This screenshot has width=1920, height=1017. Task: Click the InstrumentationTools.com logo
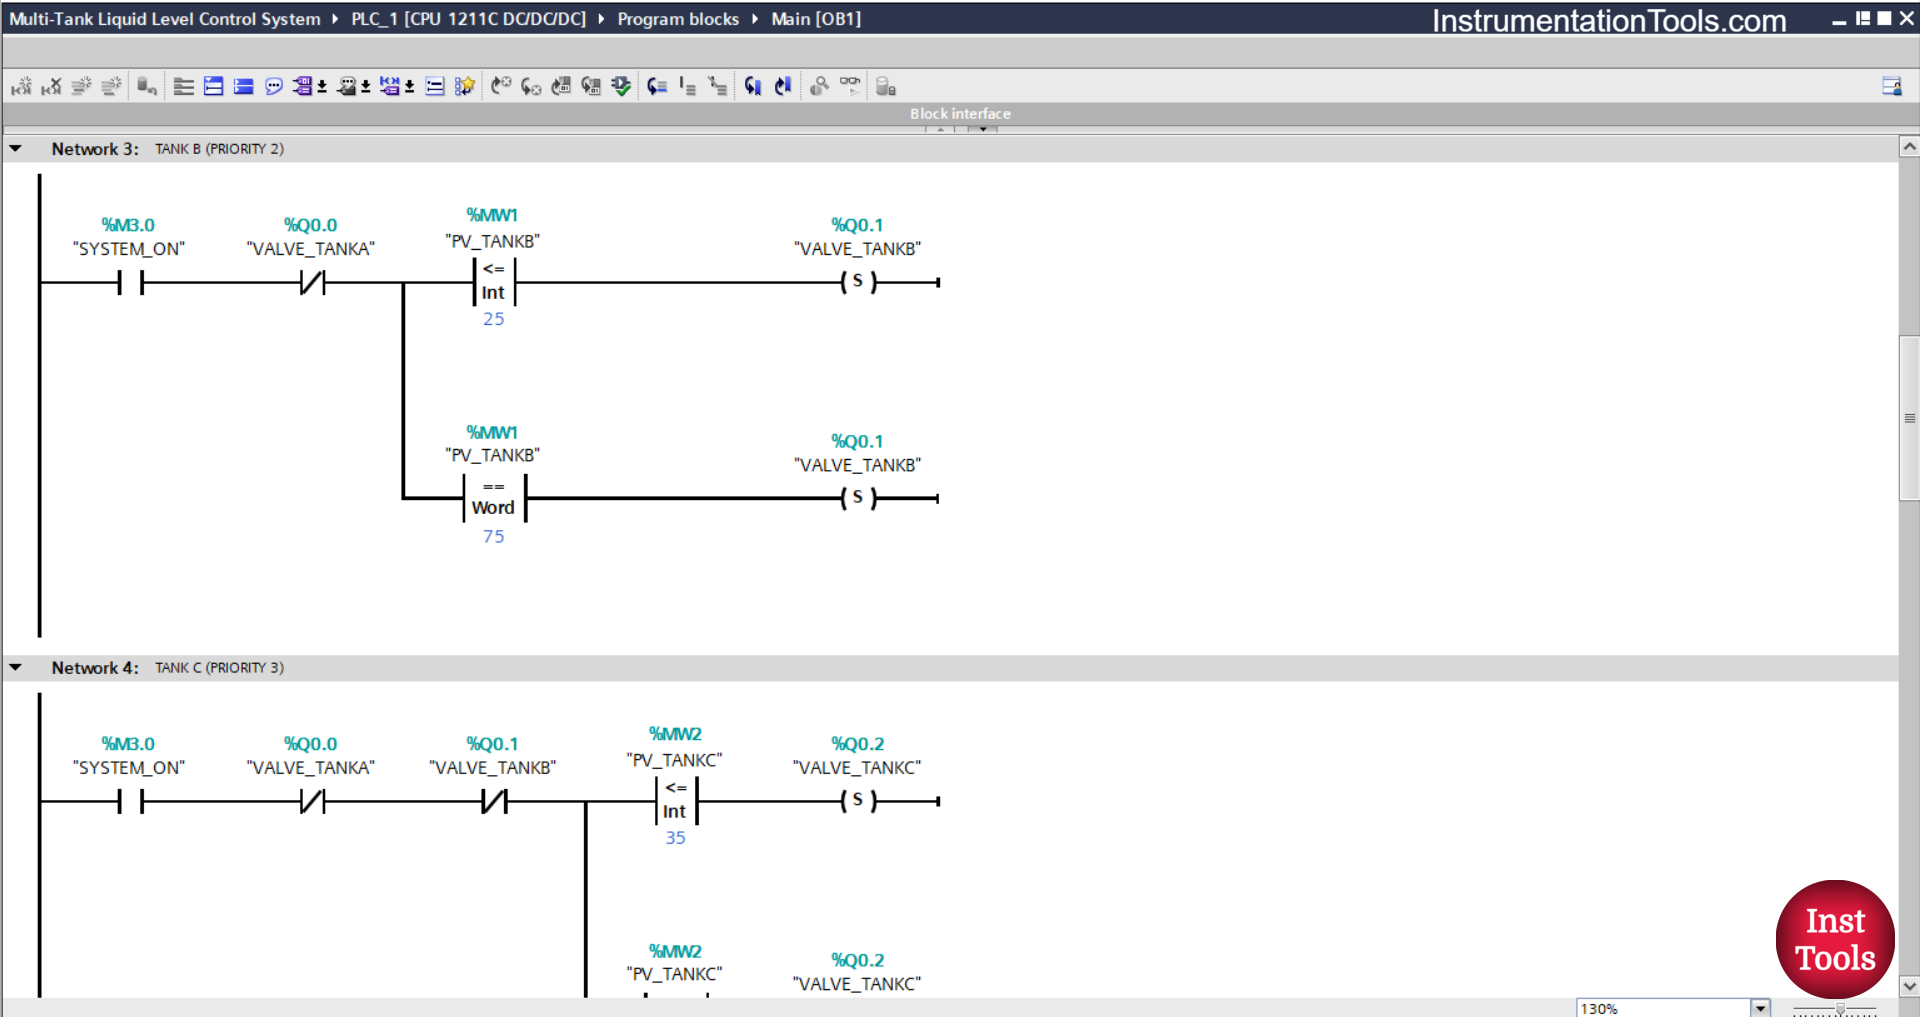[1608, 20]
